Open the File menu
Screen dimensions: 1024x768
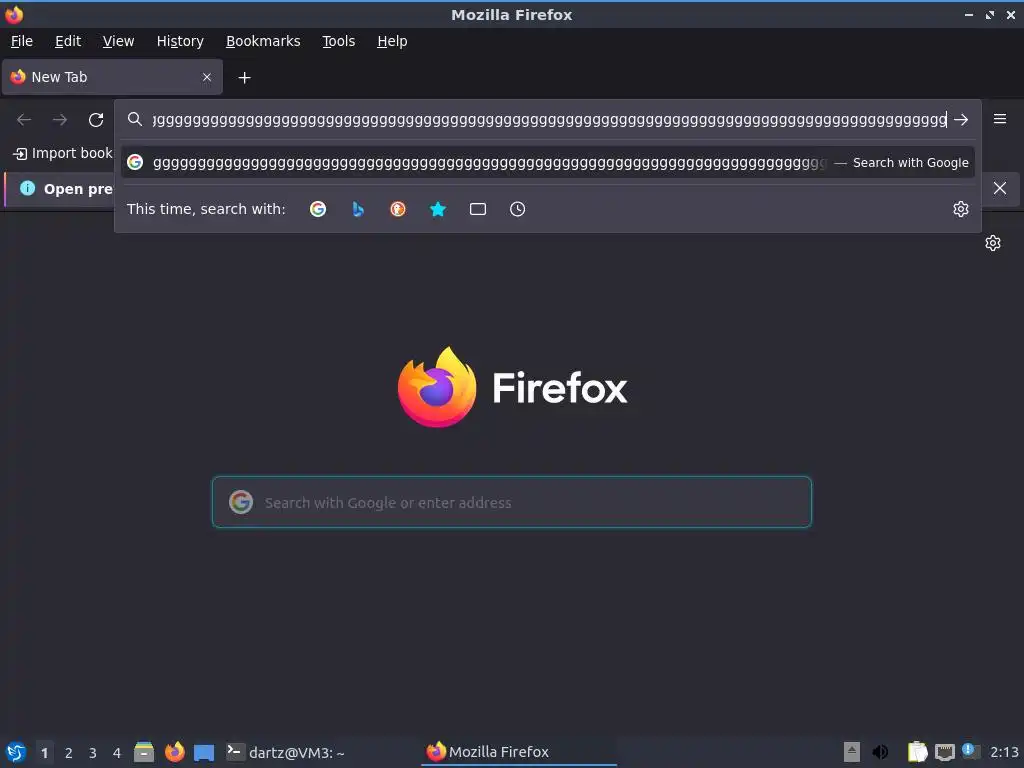pos(22,41)
